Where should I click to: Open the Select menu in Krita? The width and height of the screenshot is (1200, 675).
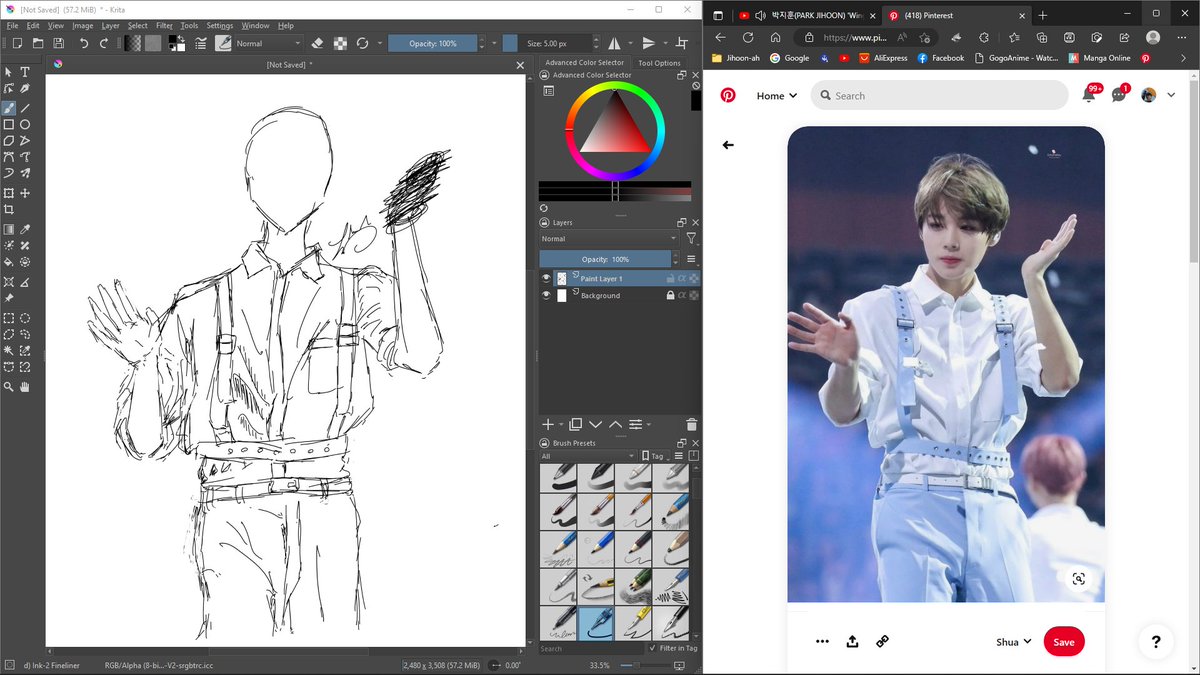tap(137, 25)
